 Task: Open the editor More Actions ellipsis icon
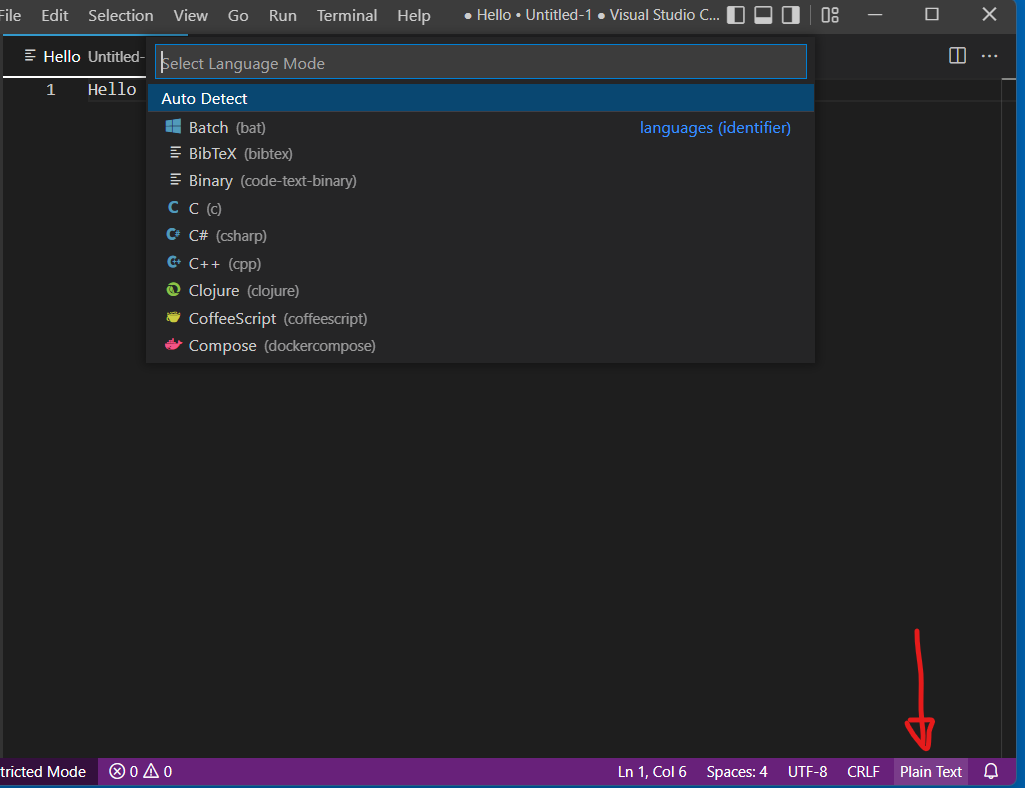click(x=989, y=57)
